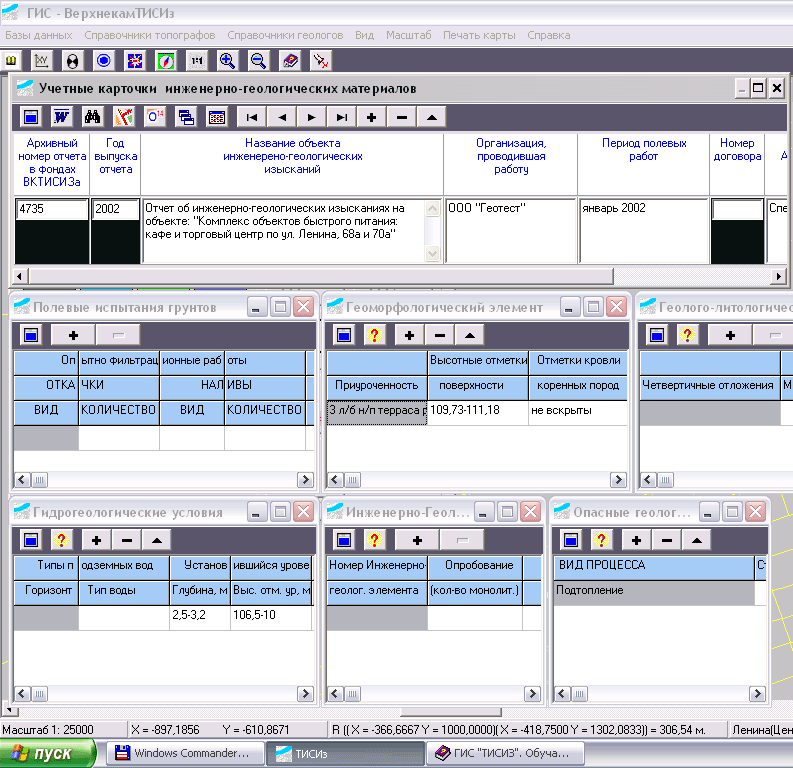The image size is (793, 768).
Task: Switch to Windows Commander taskbar item
Action: coord(185,753)
